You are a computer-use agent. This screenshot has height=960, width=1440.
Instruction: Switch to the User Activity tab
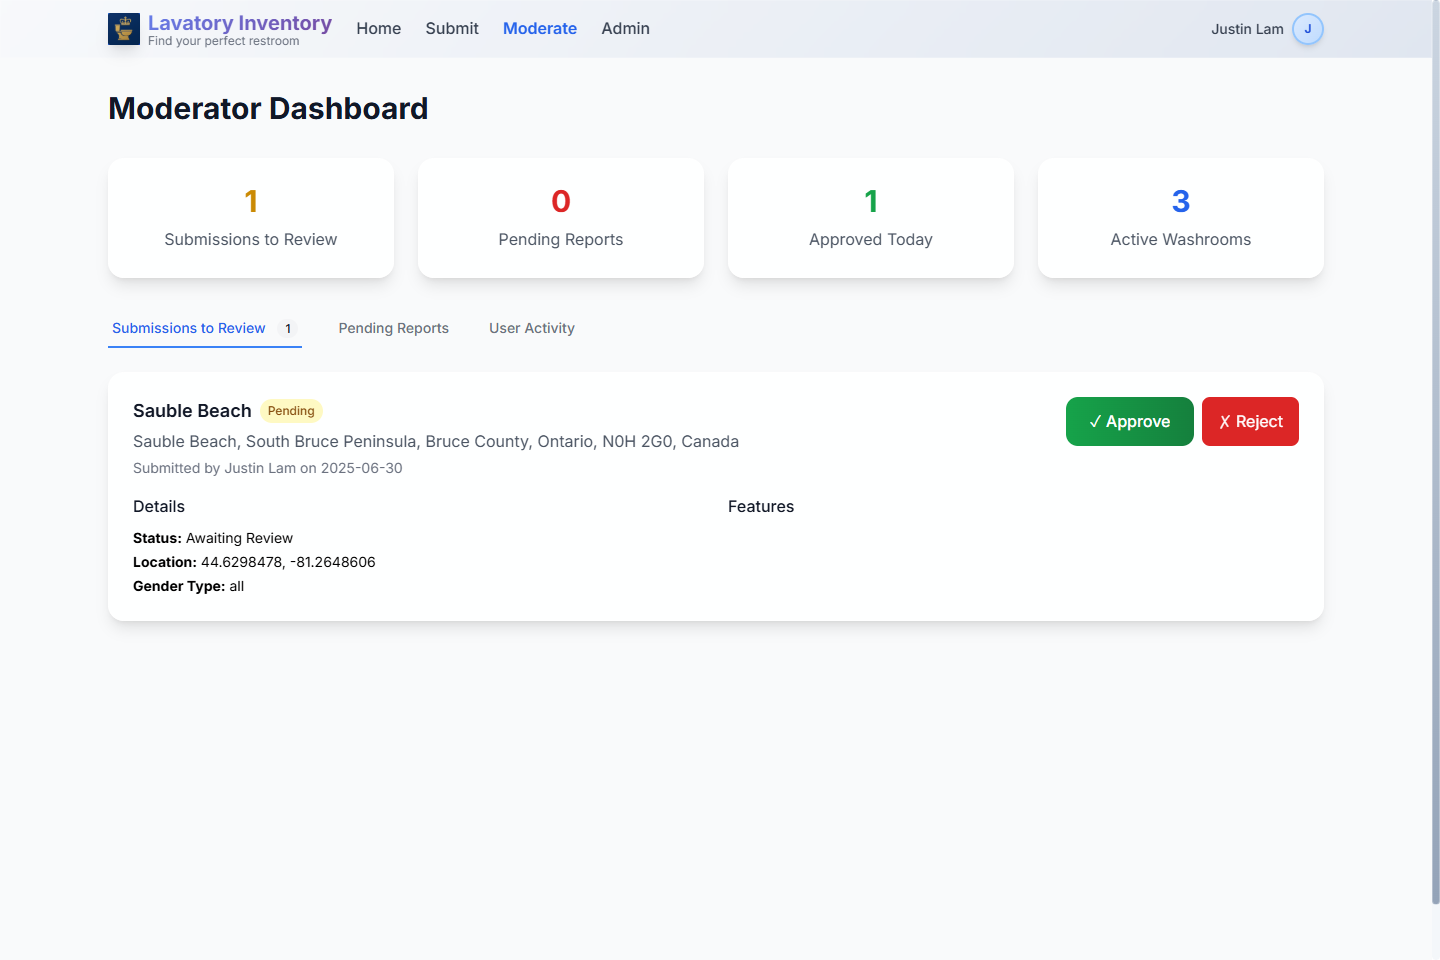532,328
